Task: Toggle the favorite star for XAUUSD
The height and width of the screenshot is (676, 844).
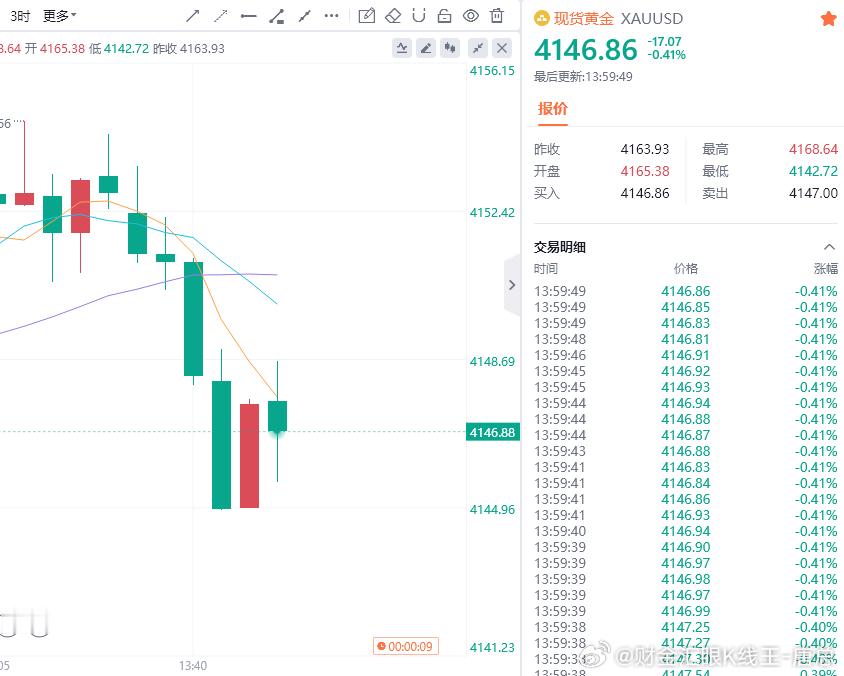Action: tap(829, 18)
